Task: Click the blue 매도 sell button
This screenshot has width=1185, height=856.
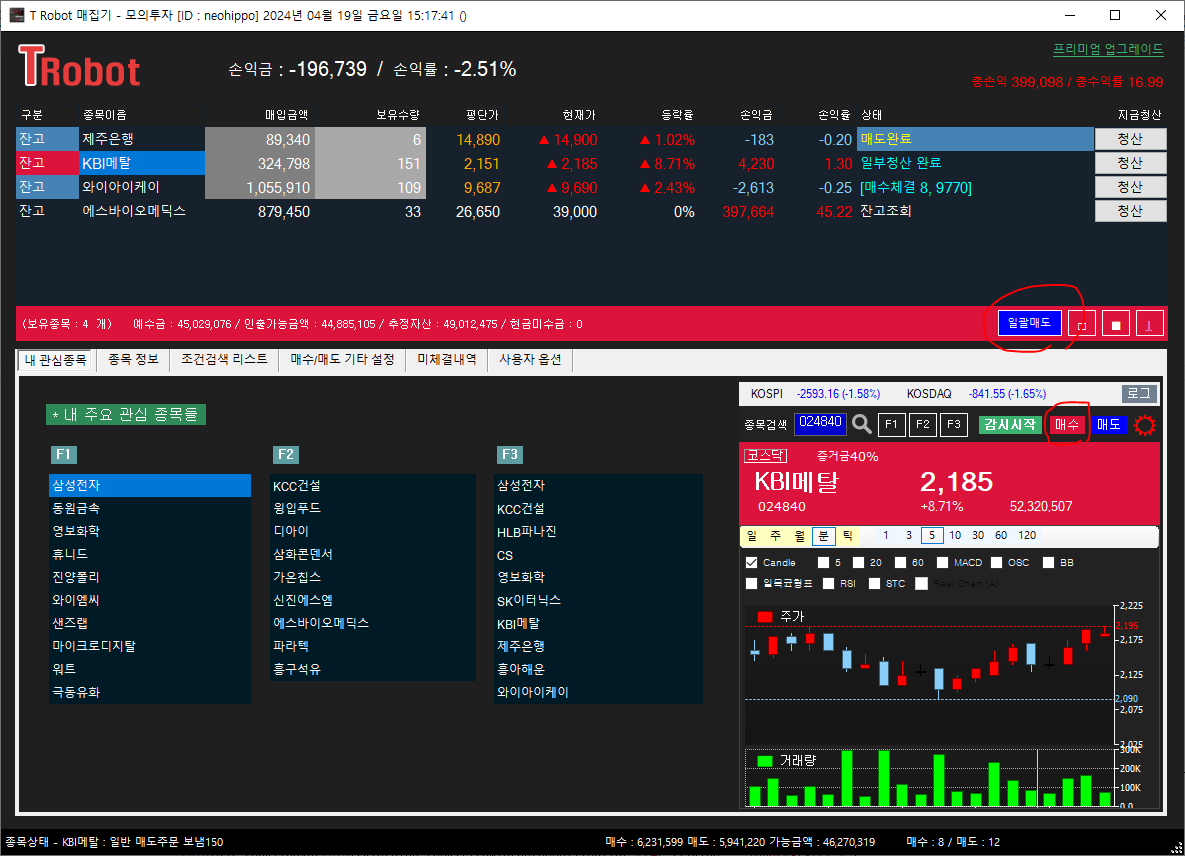Action: click(x=1109, y=425)
